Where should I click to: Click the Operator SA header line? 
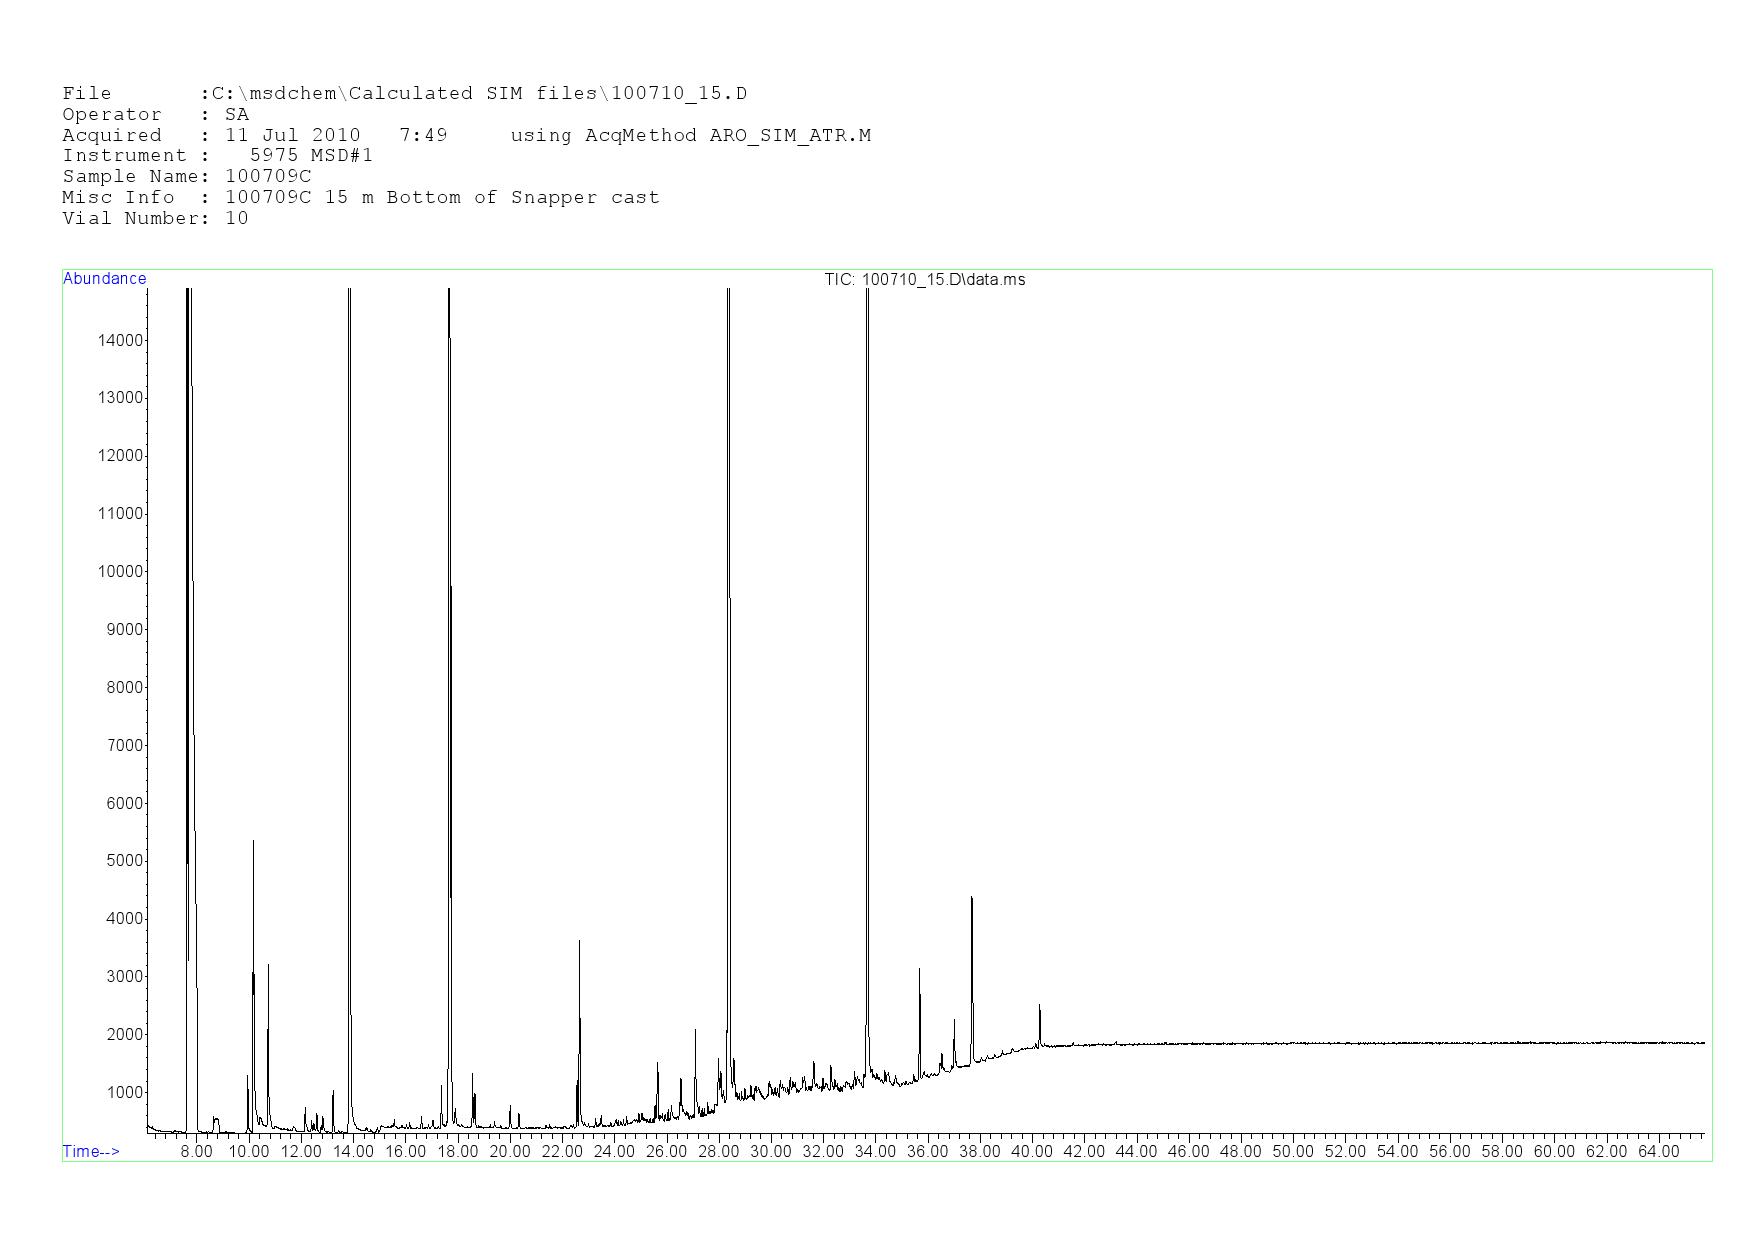[155, 115]
